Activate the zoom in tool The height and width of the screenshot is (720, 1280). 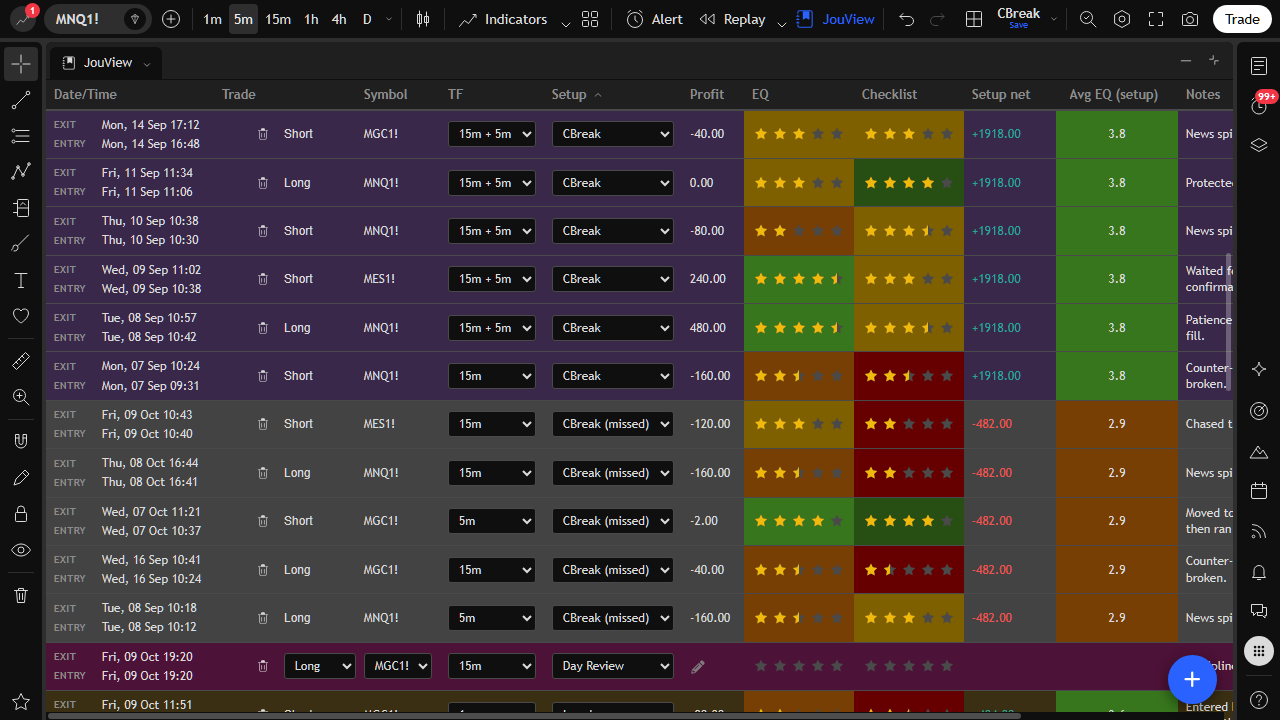pyautogui.click(x=21, y=397)
